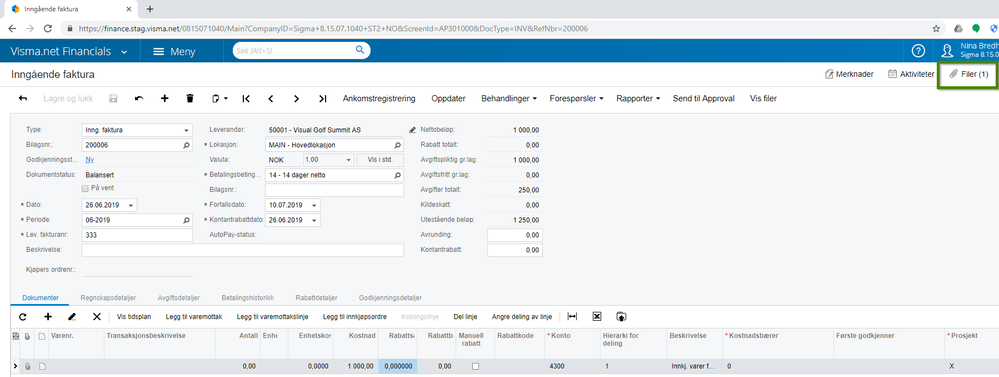The height and width of the screenshot is (377, 999).
Task: Switch to the Rabattdetaljer tab
Action: (x=316, y=297)
